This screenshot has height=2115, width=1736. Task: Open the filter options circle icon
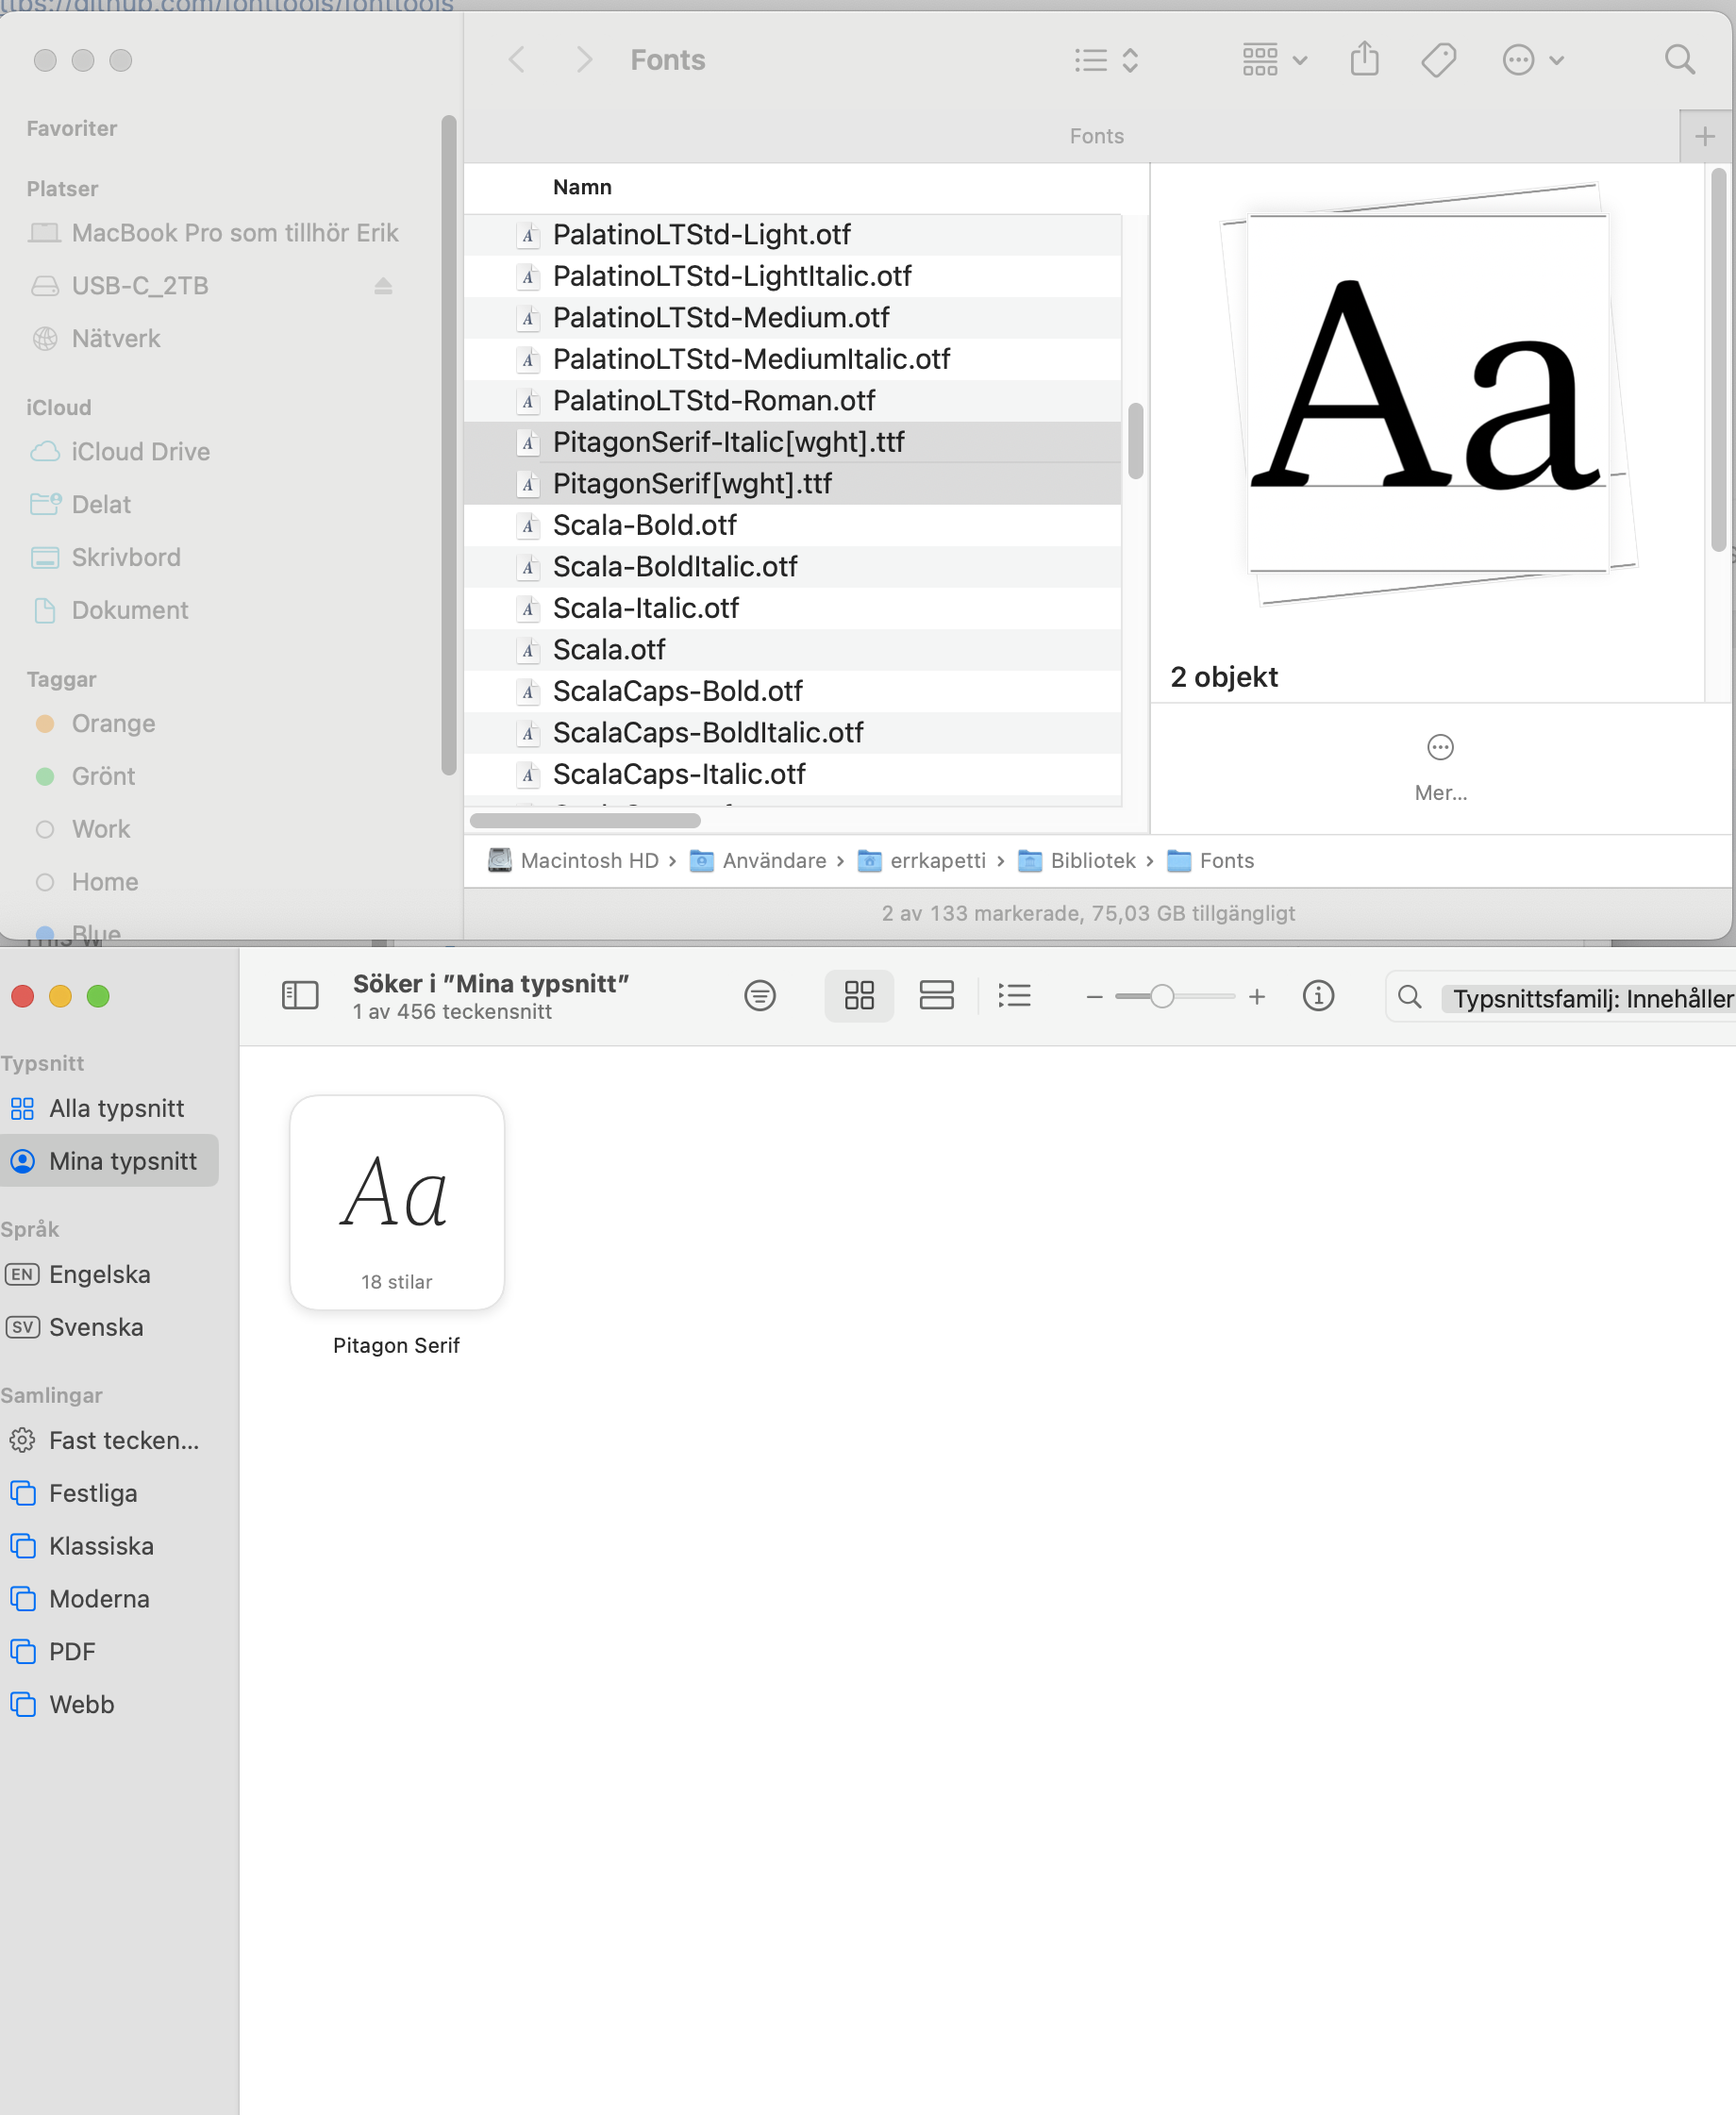tap(760, 995)
